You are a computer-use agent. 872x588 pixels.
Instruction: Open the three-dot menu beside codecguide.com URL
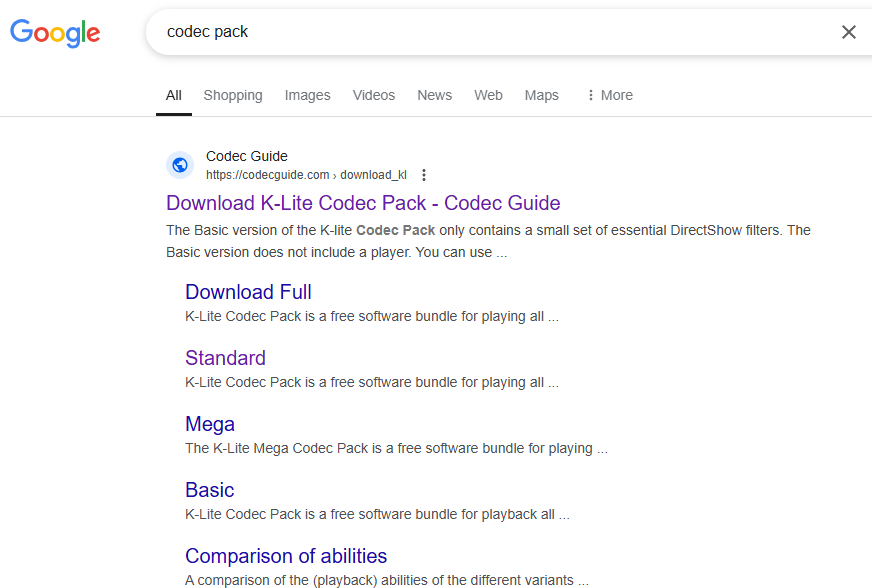(424, 175)
